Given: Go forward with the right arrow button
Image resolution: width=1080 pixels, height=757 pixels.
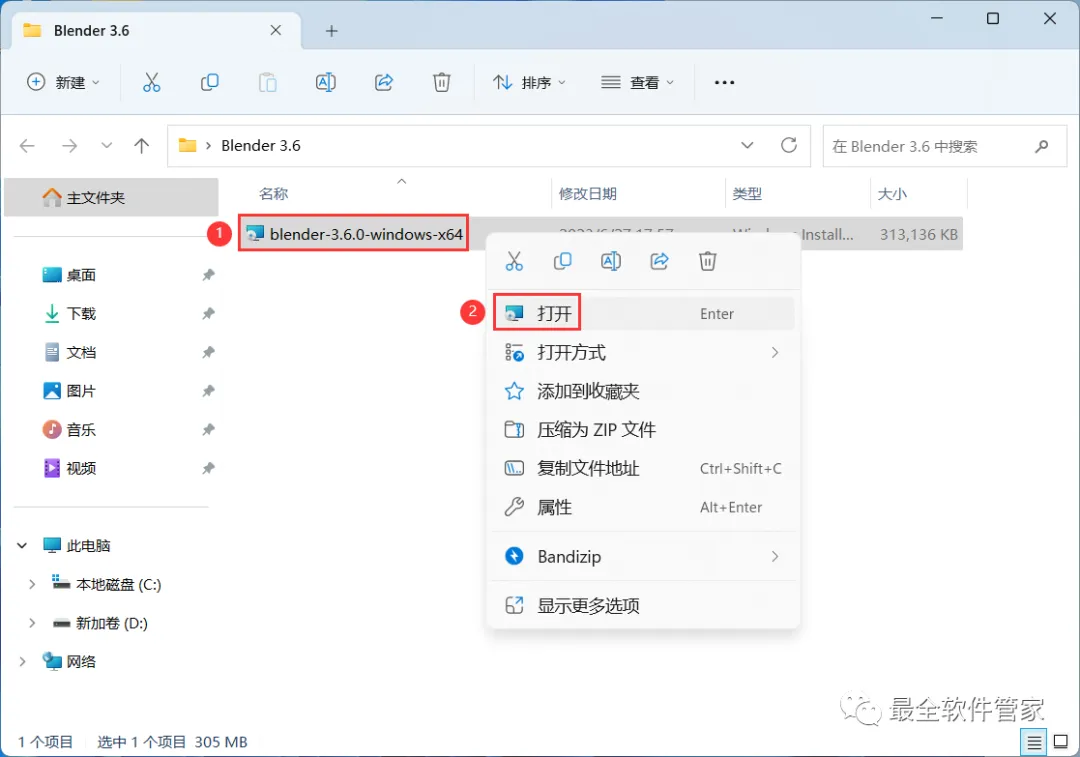Looking at the screenshot, I should click(70, 145).
